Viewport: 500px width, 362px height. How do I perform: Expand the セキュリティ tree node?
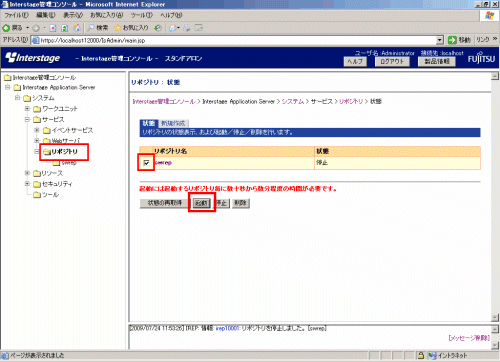tap(27, 184)
